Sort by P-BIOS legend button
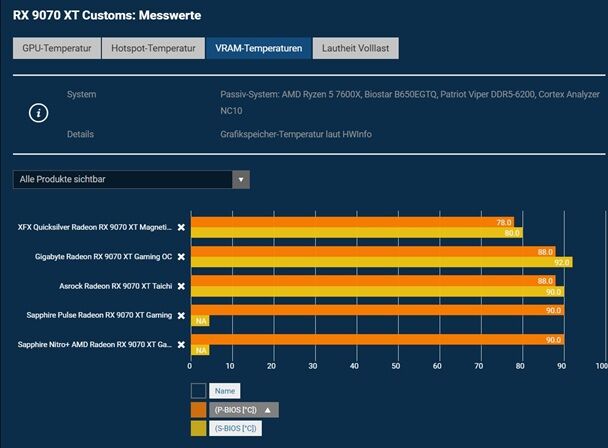608x448 pixels. tap(244, 410)
